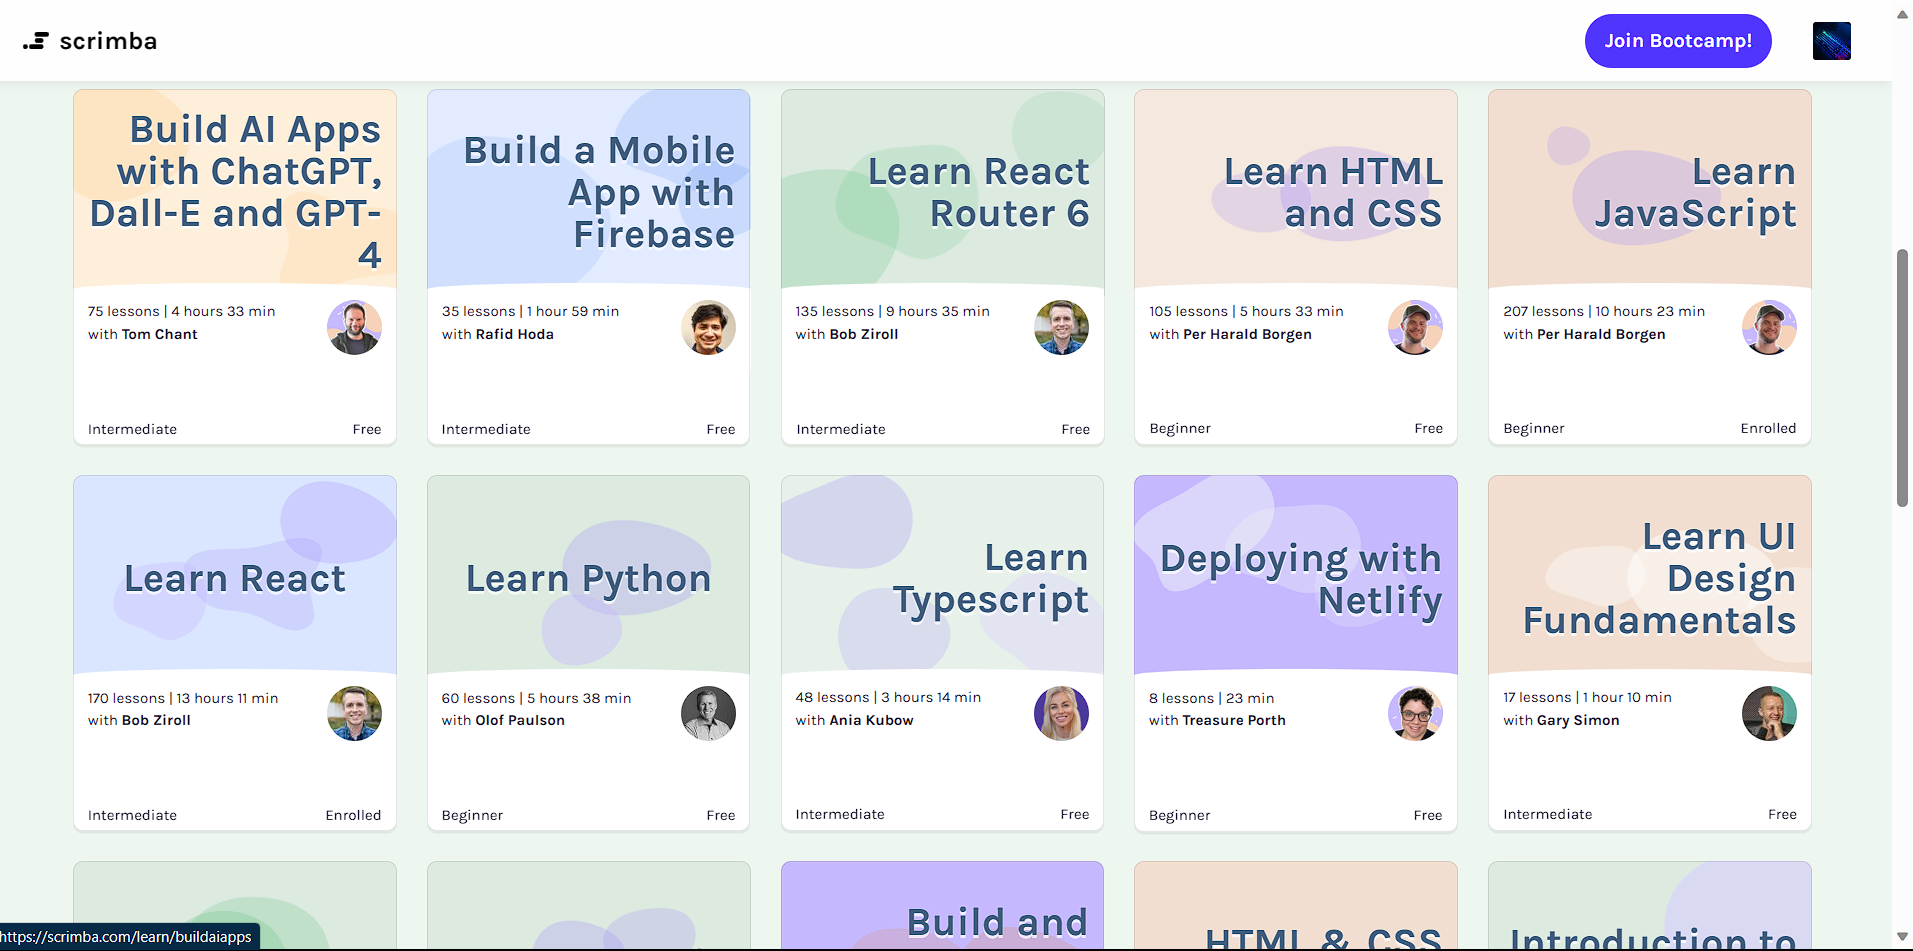The height and width of the screenshot is (951, 1913).
Task: Click '60 lessons | 5 hours 38 min' text
Action: [x=536, y=698]
